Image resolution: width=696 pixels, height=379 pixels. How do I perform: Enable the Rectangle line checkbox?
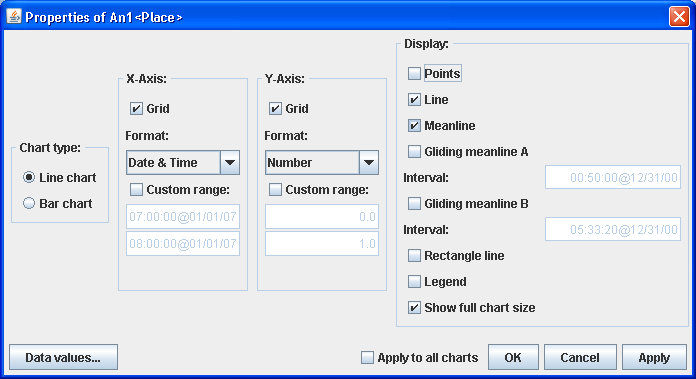[x=414, y=256]
